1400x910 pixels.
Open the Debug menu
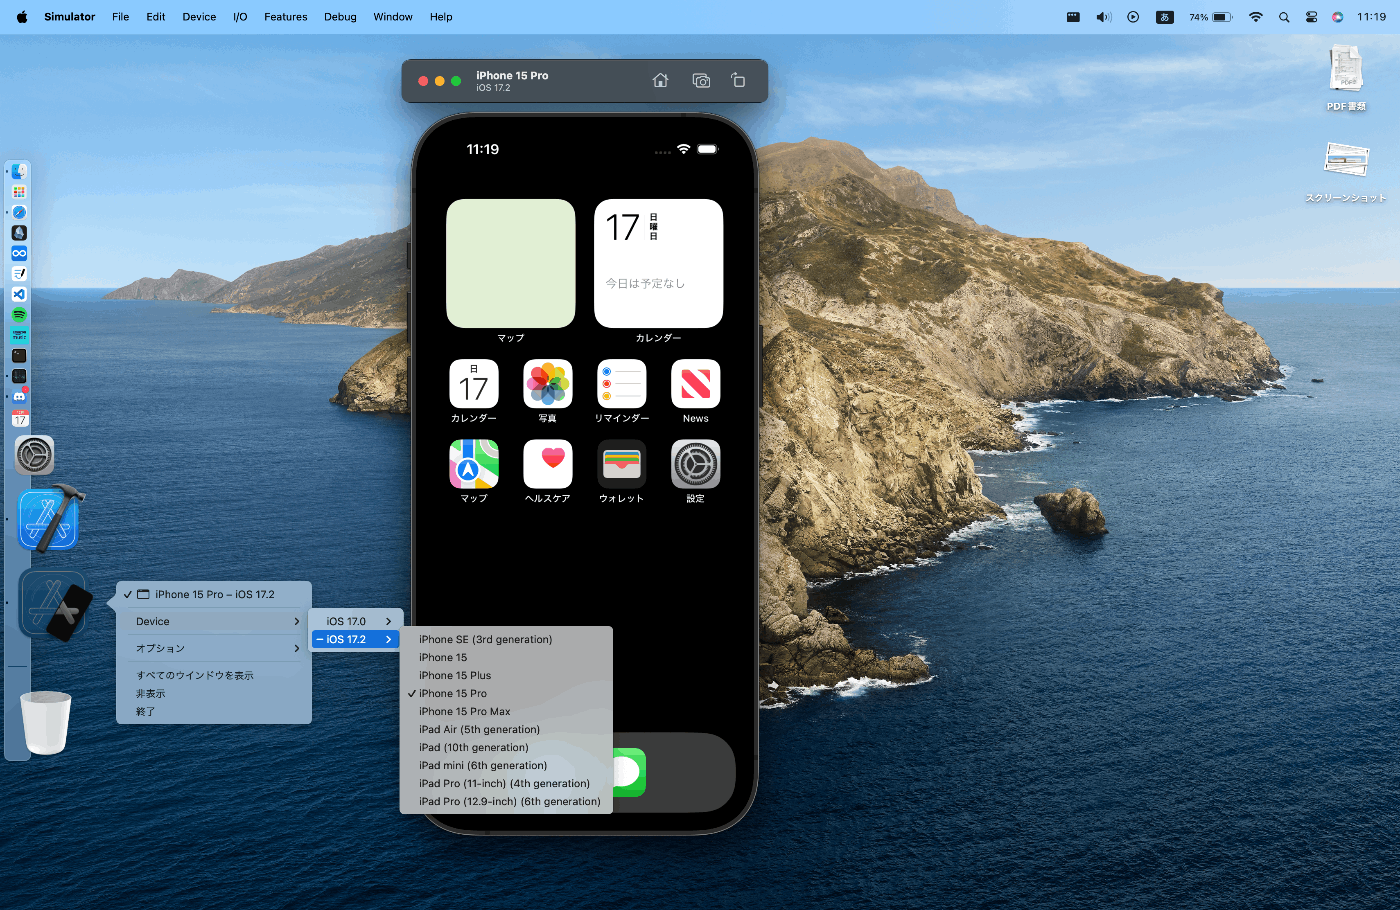340,17
